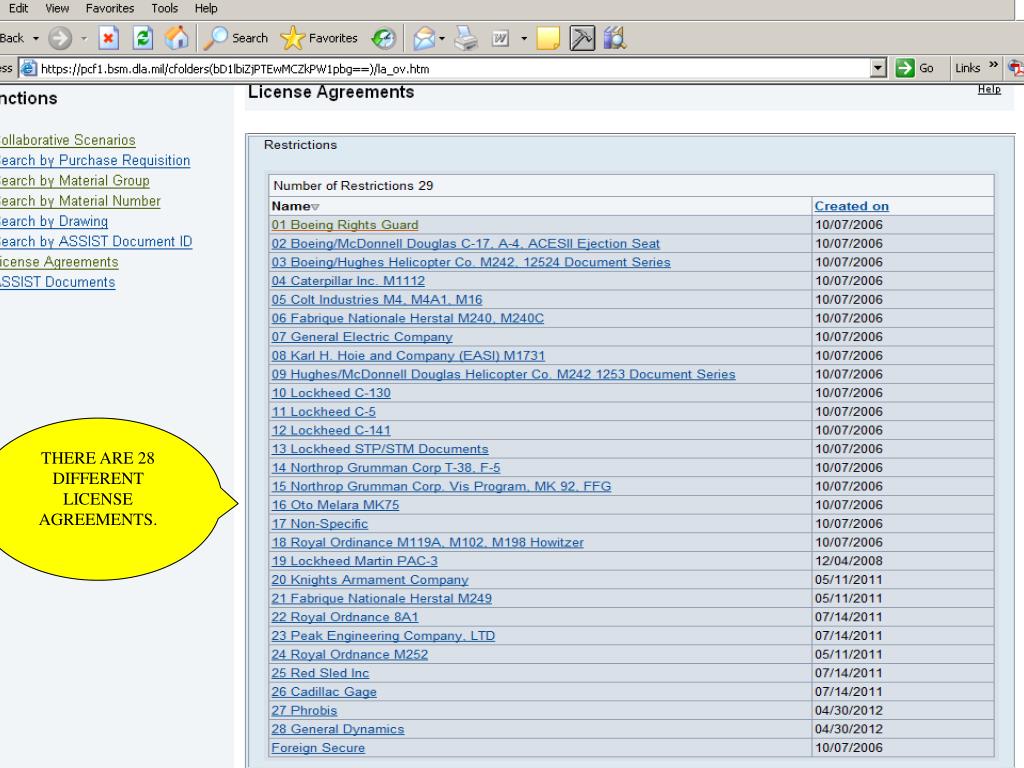Image resolution: width=1024 pixels, height=768 pixels.
Task: Open 28 General Dynamics agreement
Action: click(338, 729)
